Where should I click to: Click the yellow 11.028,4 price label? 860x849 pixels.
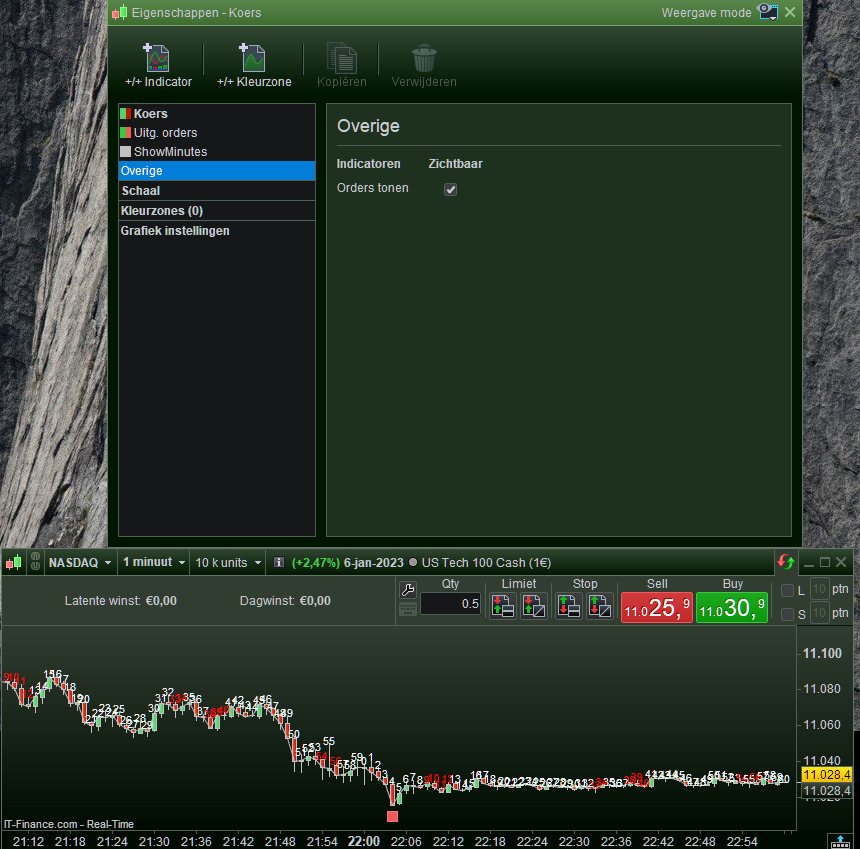(826, 774)
